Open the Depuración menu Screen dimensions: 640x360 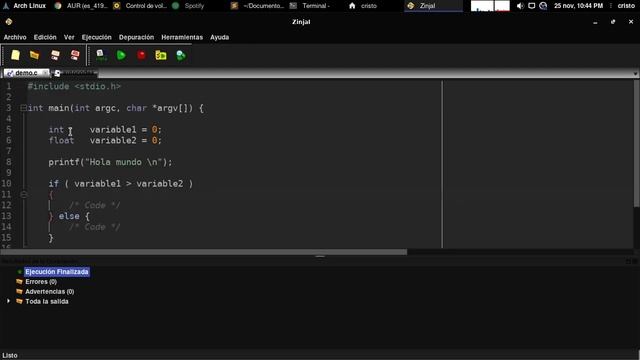pyautogui.click(x=136, y=37)
